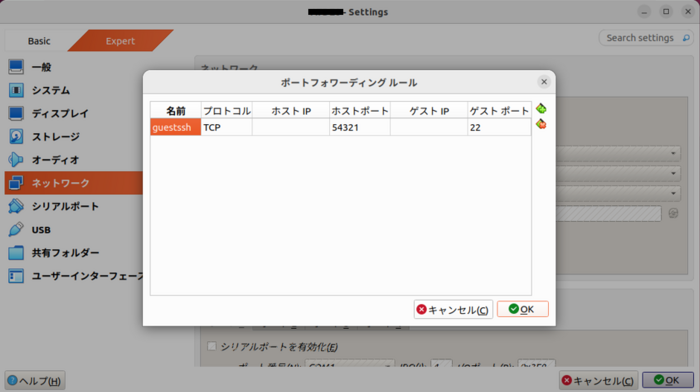Open the first network dropdown behind dialog
Screen dimensions: 700x392
(x=618, y=154)
